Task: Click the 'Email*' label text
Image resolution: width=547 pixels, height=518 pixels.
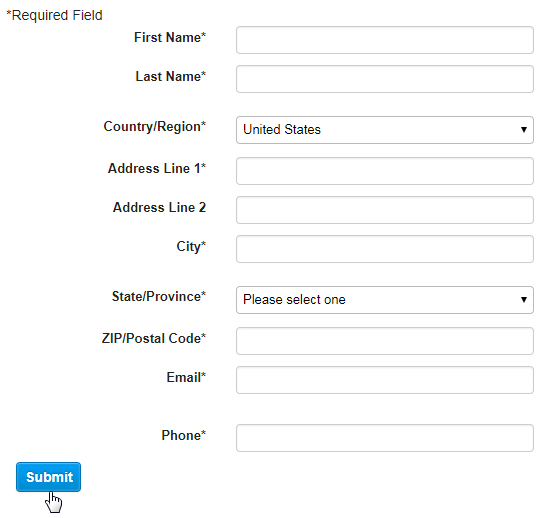Action: [186, 377]
